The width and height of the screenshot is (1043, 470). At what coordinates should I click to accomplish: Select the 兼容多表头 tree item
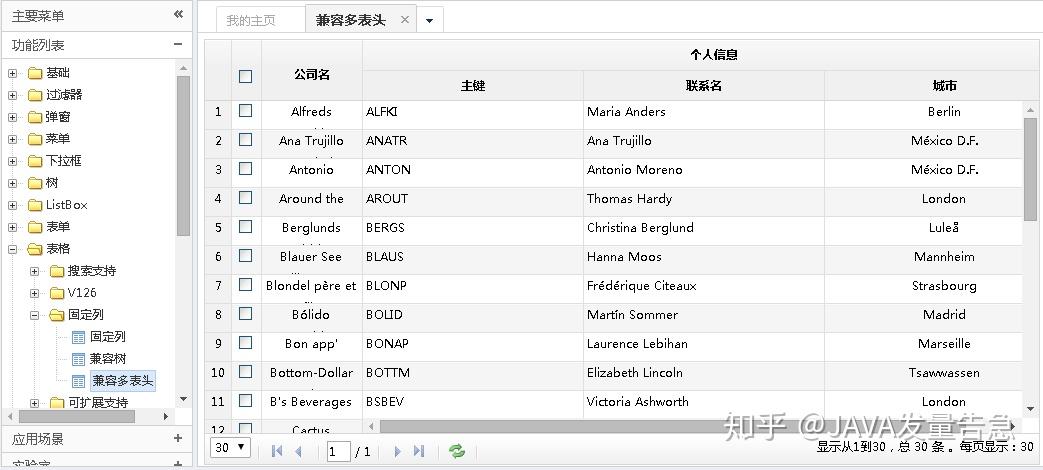[122, 381]
